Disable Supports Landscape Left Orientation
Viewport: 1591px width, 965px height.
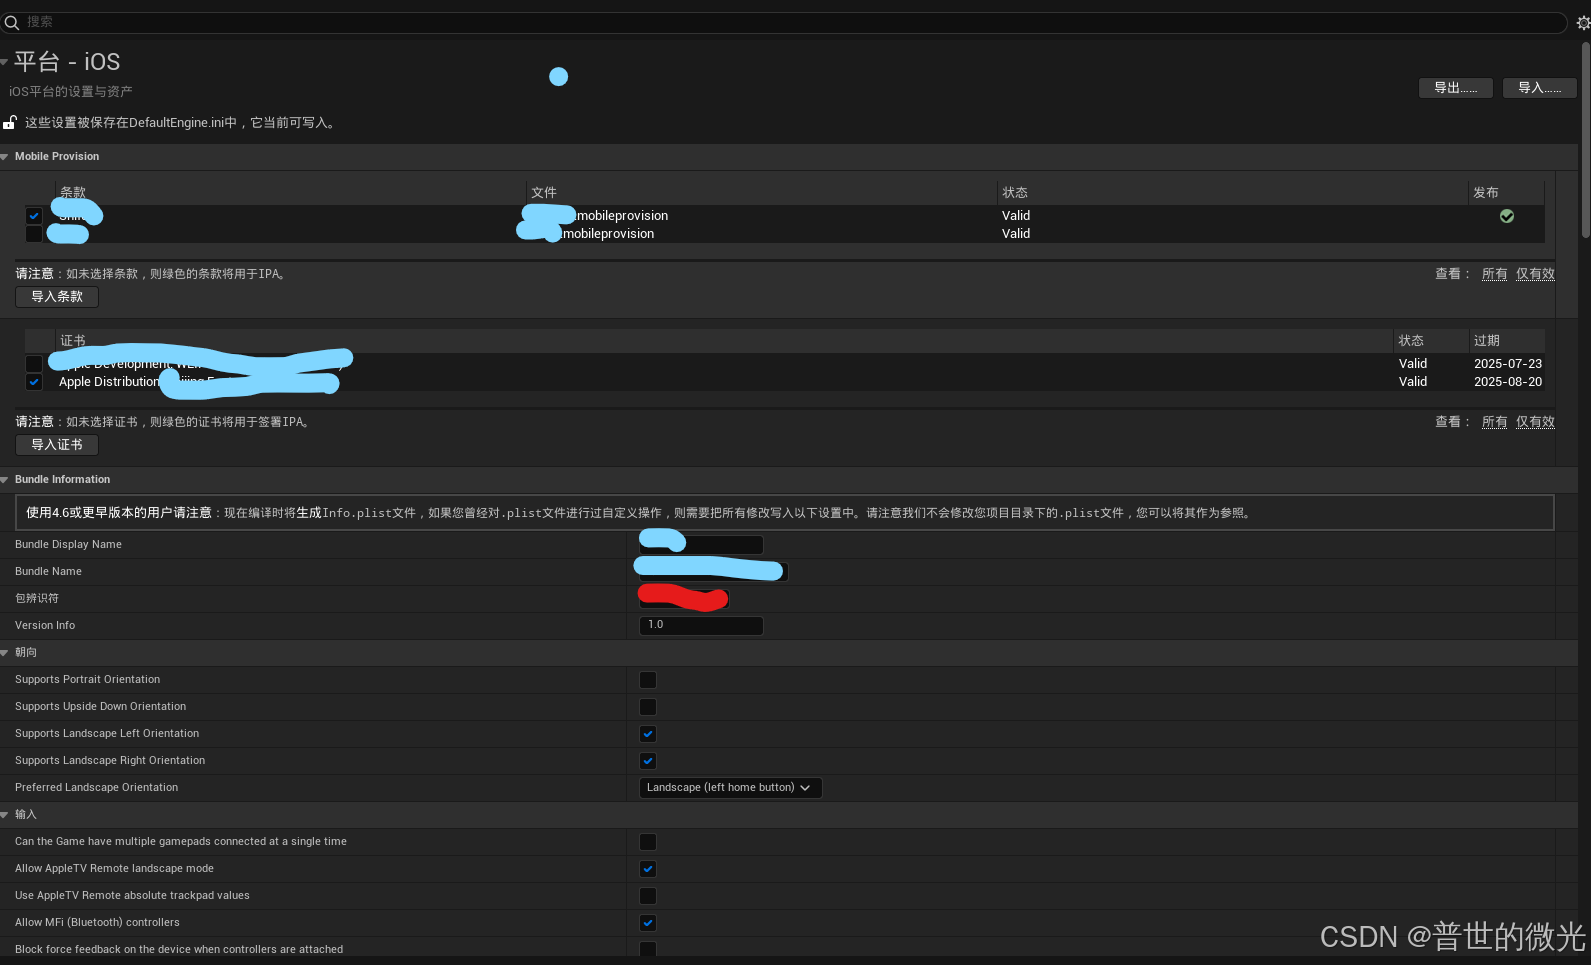(x=648, y=734)
